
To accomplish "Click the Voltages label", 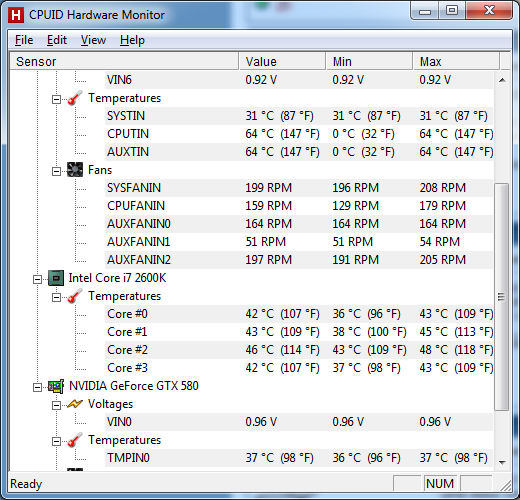I will tap(110, 404).
